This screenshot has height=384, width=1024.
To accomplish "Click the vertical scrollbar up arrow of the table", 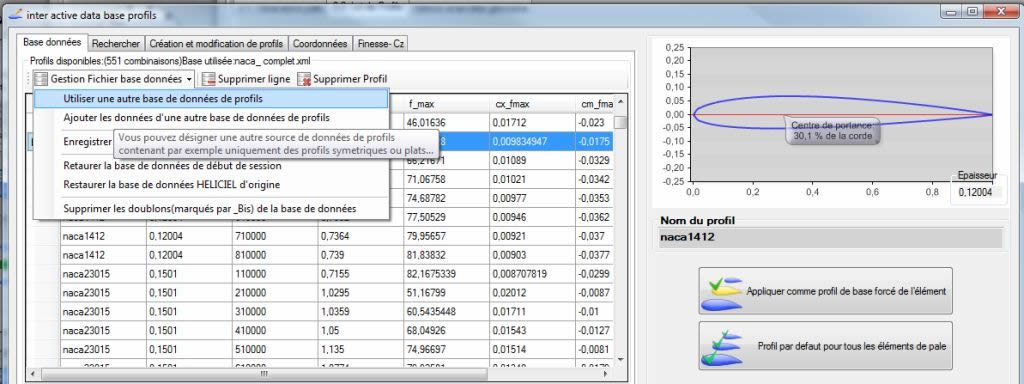I will click(620, 102).
